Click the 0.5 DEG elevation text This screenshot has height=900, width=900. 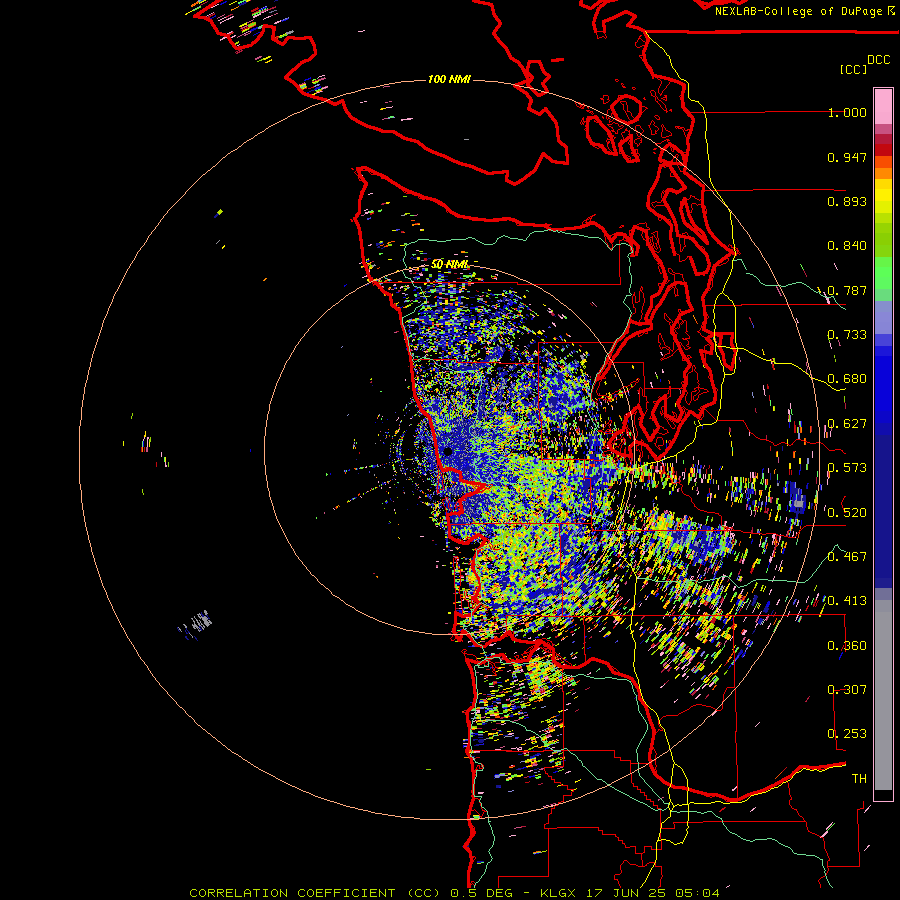(x=481, y=893)
